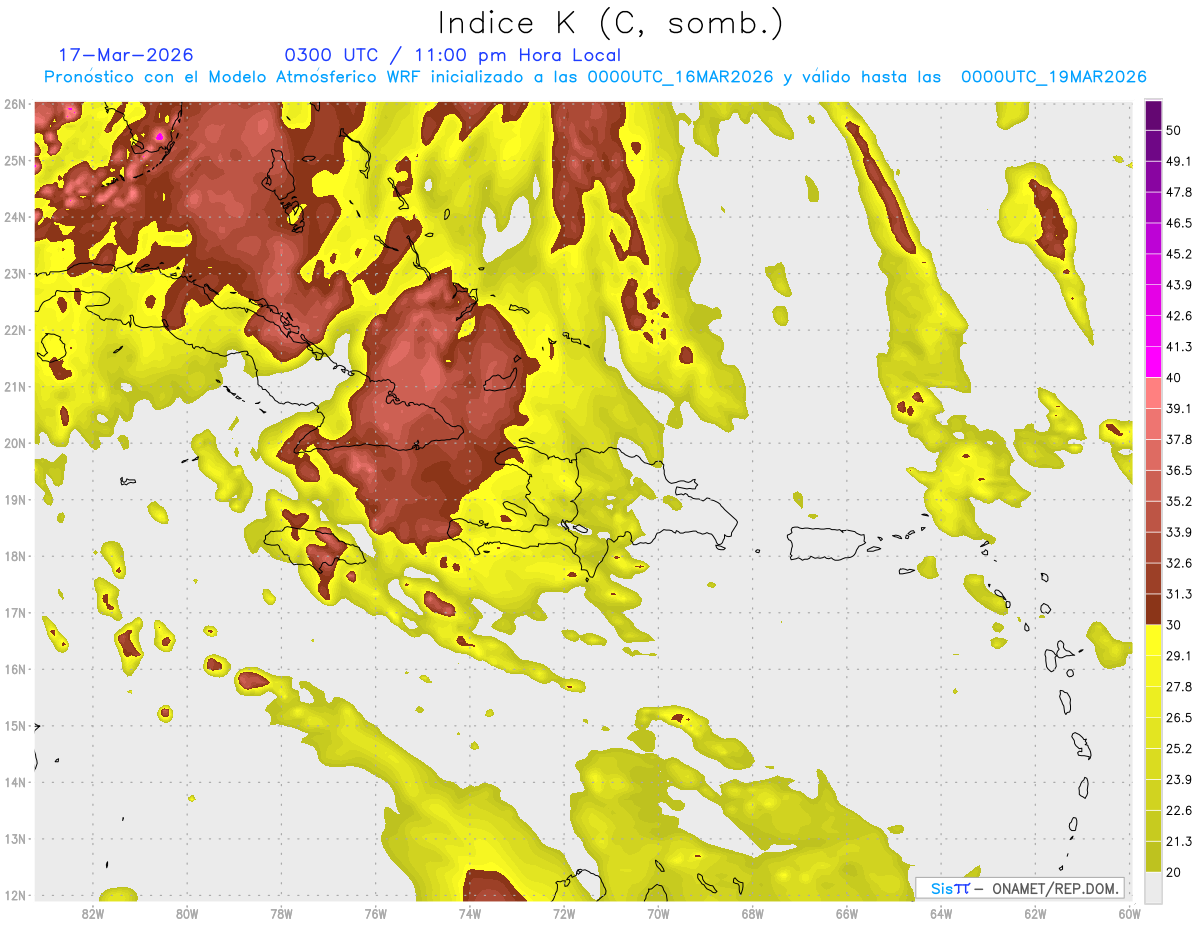
Task: Click the "26N" latitude label
Action: [x=15, y=104]
